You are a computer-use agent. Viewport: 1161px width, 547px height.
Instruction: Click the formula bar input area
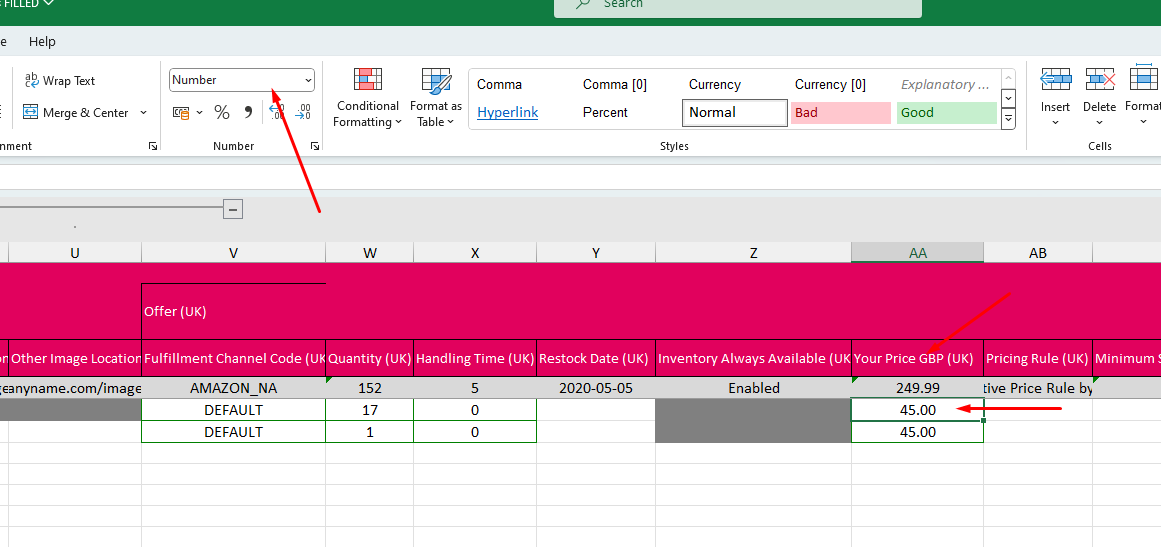click(x=580, y=176)
